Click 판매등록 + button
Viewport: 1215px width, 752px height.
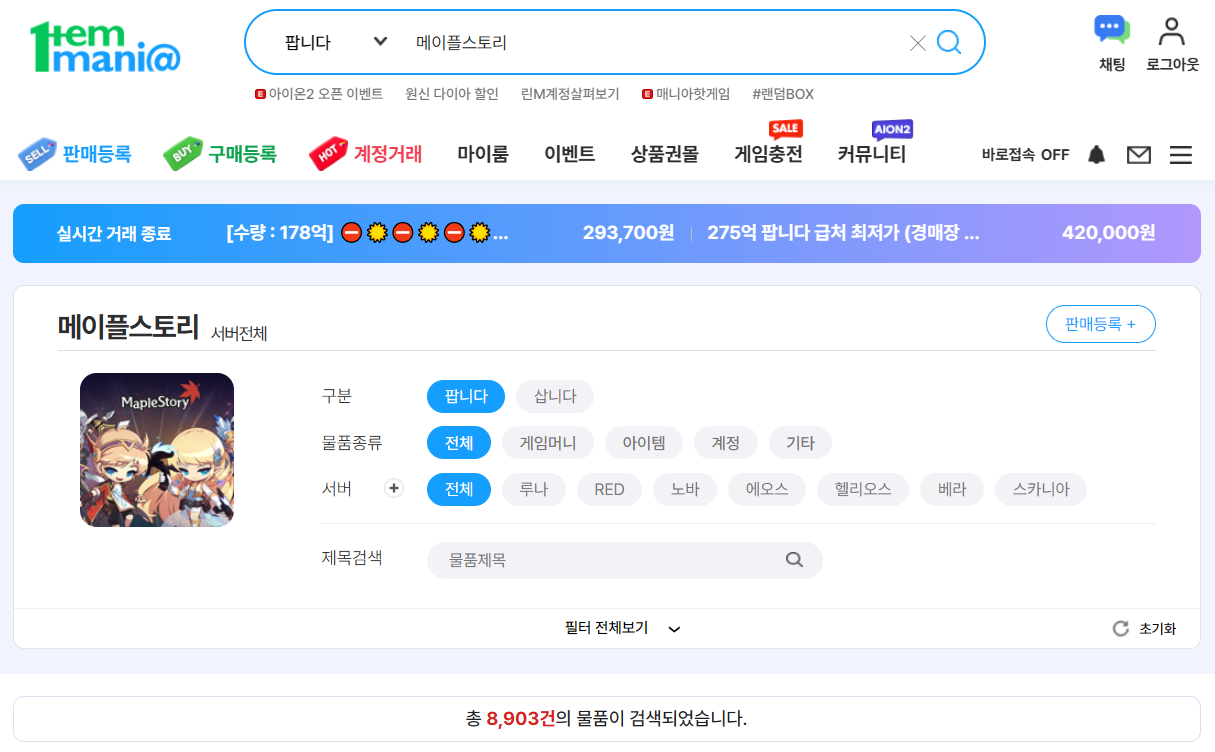click(x=1101, y=324)
